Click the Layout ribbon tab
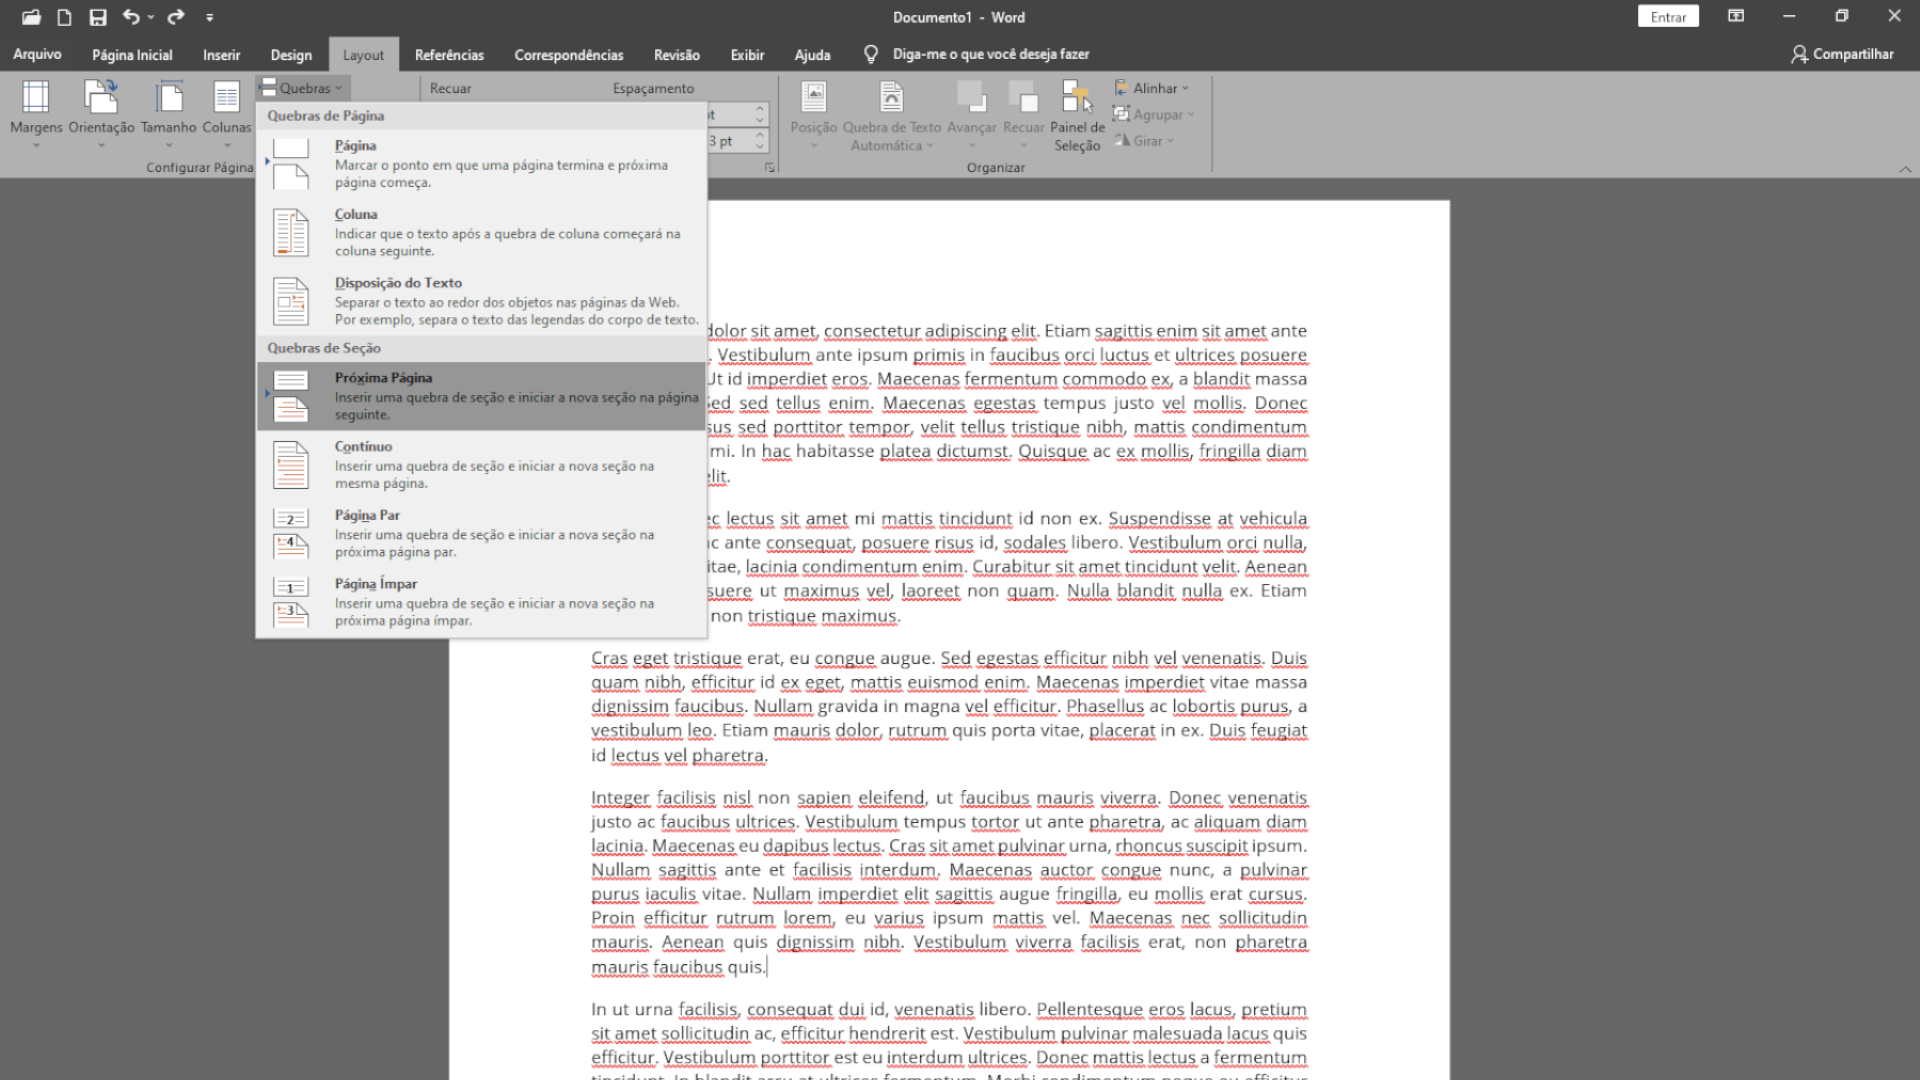This screenshot has width=1920, height=1080. tap(363, 54)
